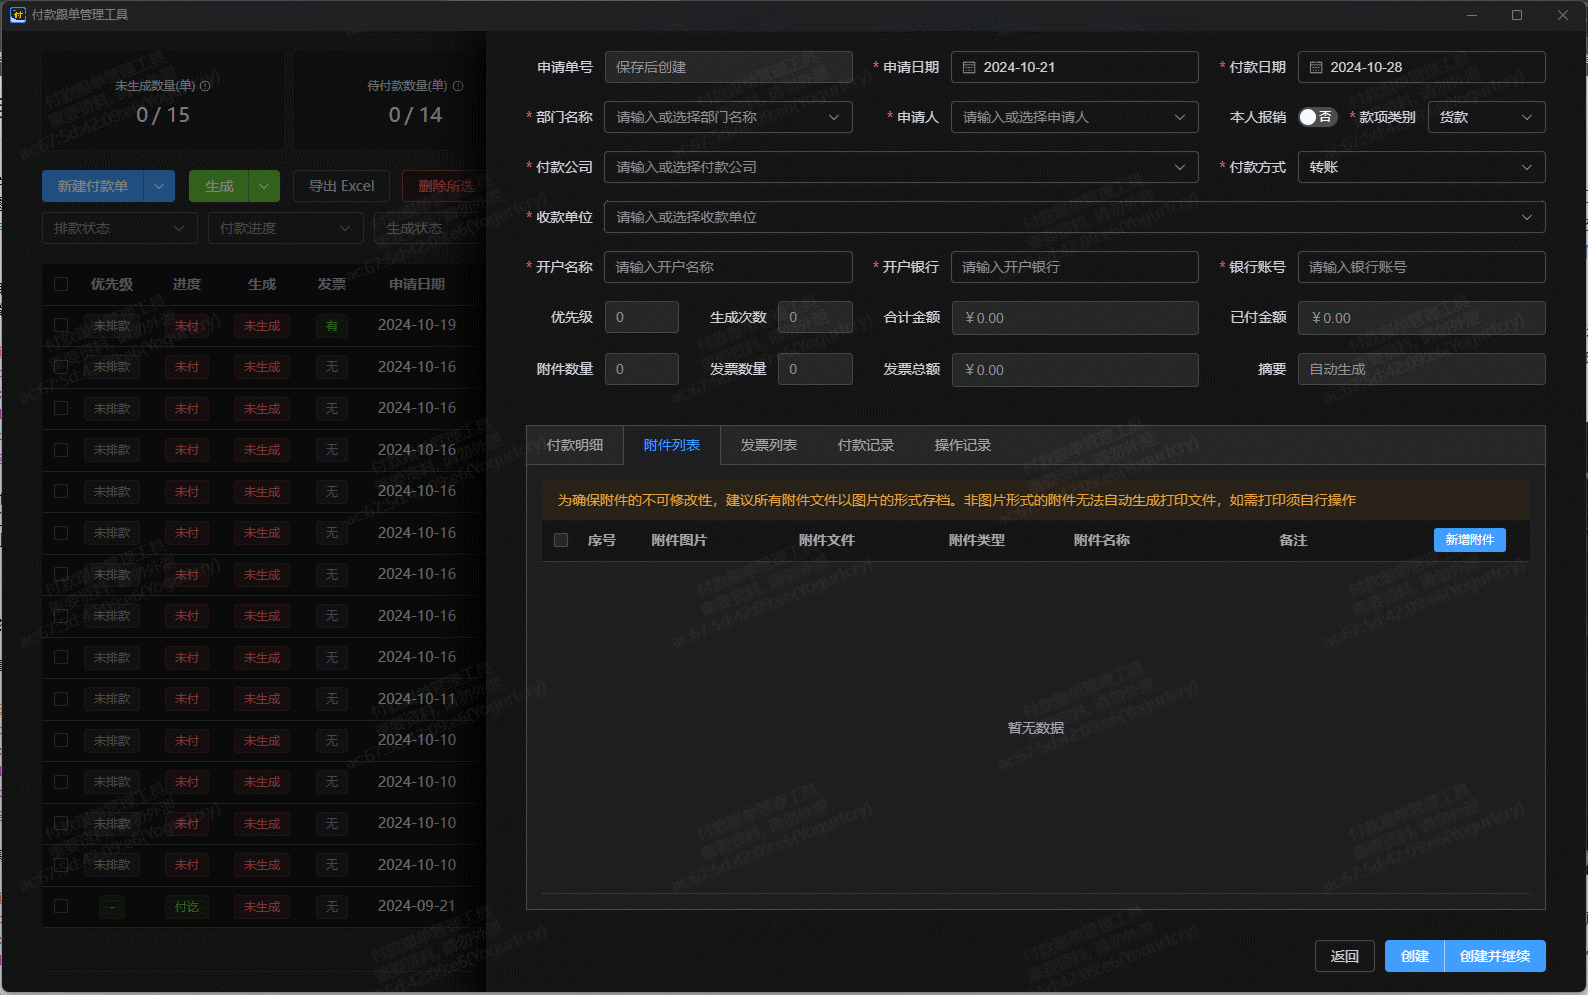This screenshot has width=1588, height=995.
Task: Click the 开户银行 input field
Action: pos(1074,267)
